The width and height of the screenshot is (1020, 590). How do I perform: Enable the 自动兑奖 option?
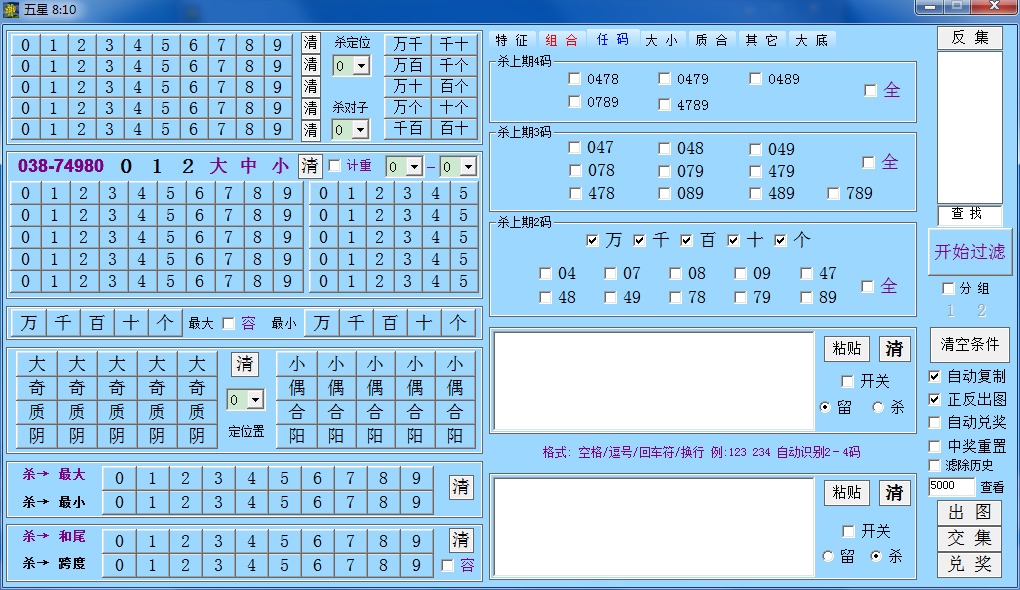[x=934, y=423]
